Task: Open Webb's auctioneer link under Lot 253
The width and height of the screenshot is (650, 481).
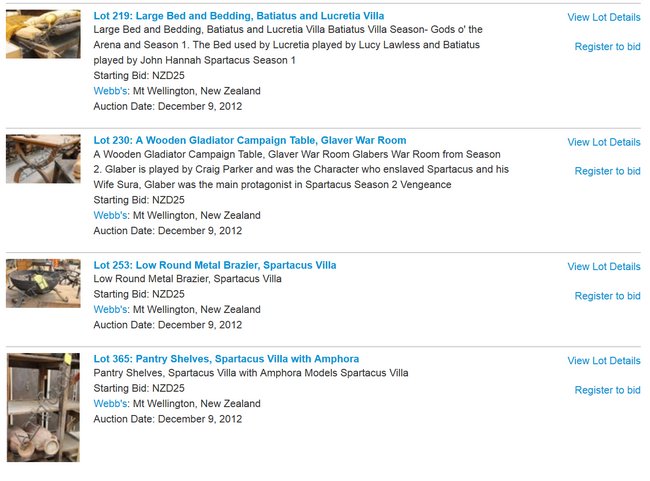Action: point(111,309)
